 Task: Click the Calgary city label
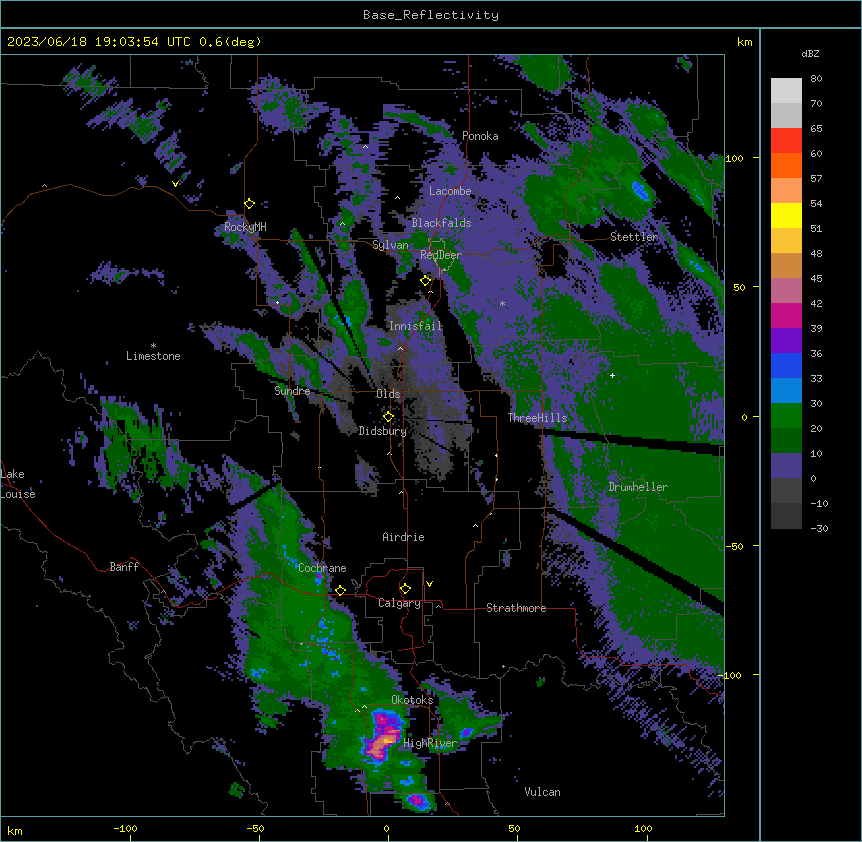pyautogui.click(x=399, y=603)
